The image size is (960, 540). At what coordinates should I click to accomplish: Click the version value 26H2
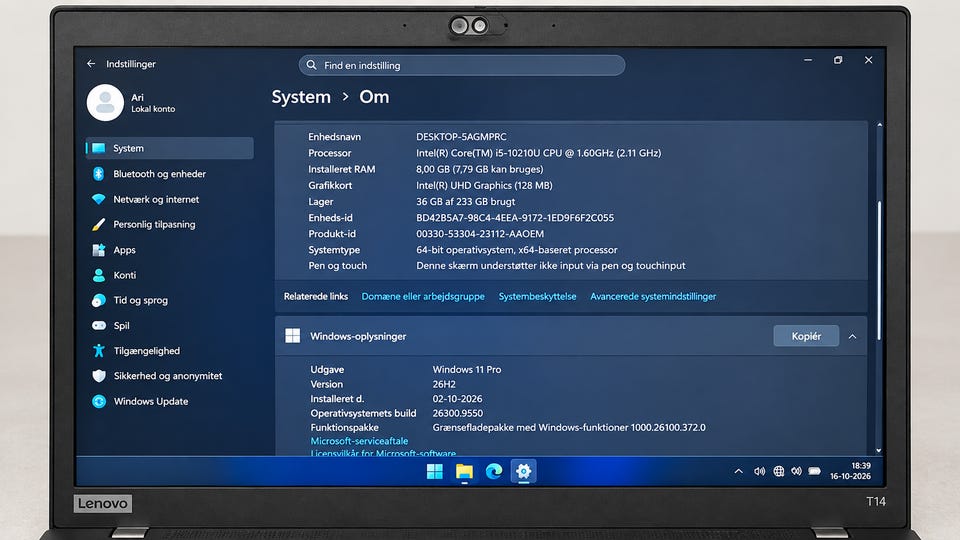[444, 384]
